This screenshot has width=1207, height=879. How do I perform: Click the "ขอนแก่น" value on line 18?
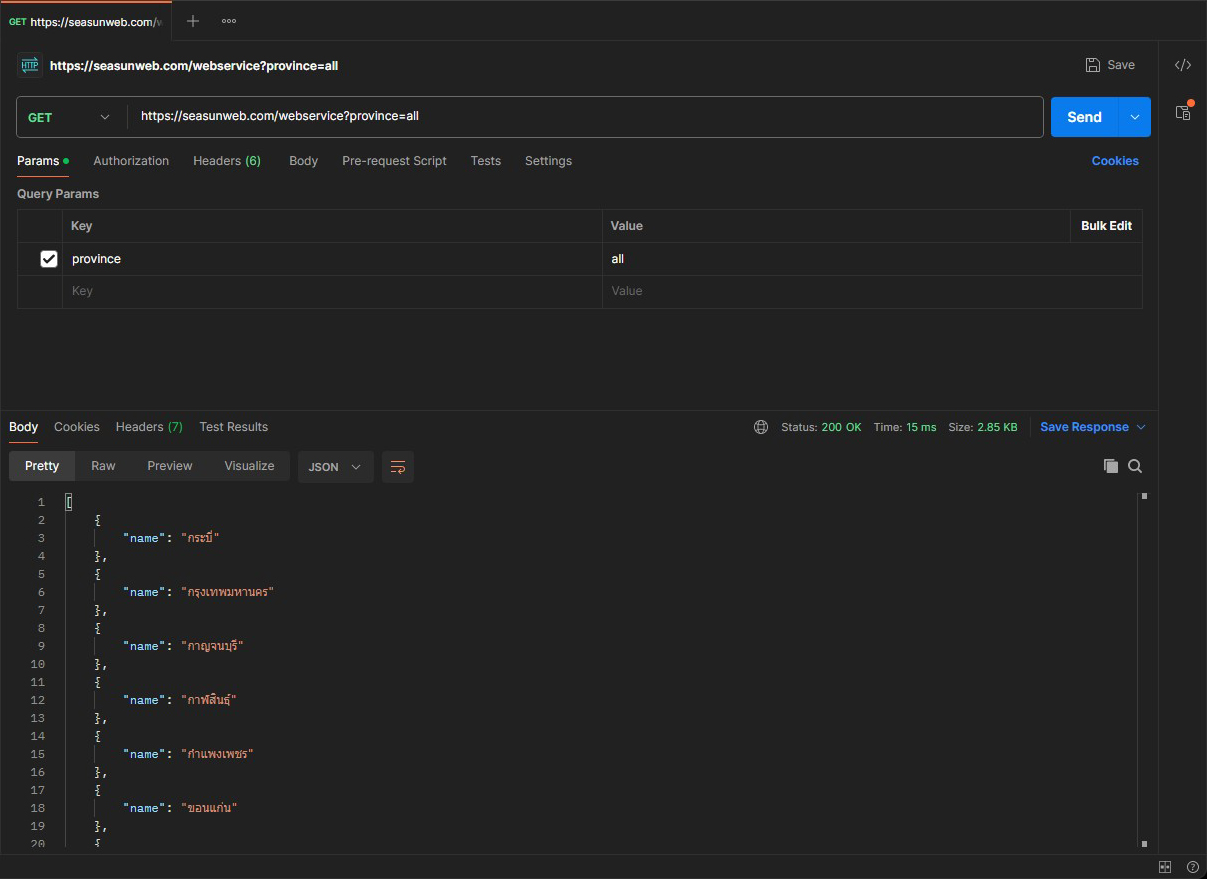coord(209,808)
